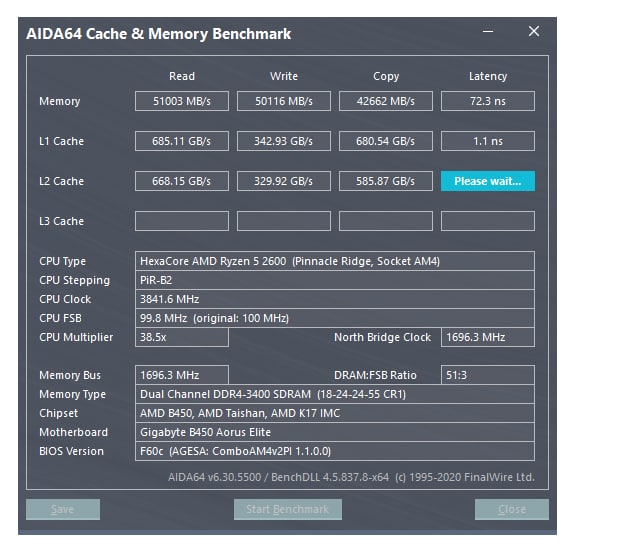The image size is (640, 553).
Task: Minimize the AIDA64 benchmark window
Action: coord(488,31)
